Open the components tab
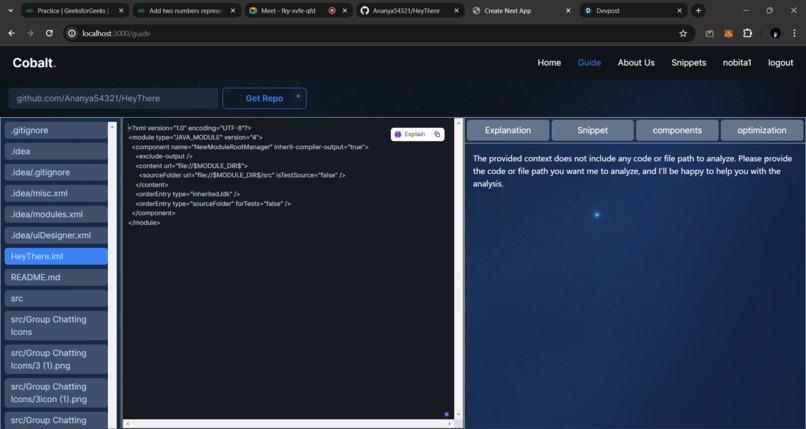Screen dimensions: 806x429 pos(677,130)
